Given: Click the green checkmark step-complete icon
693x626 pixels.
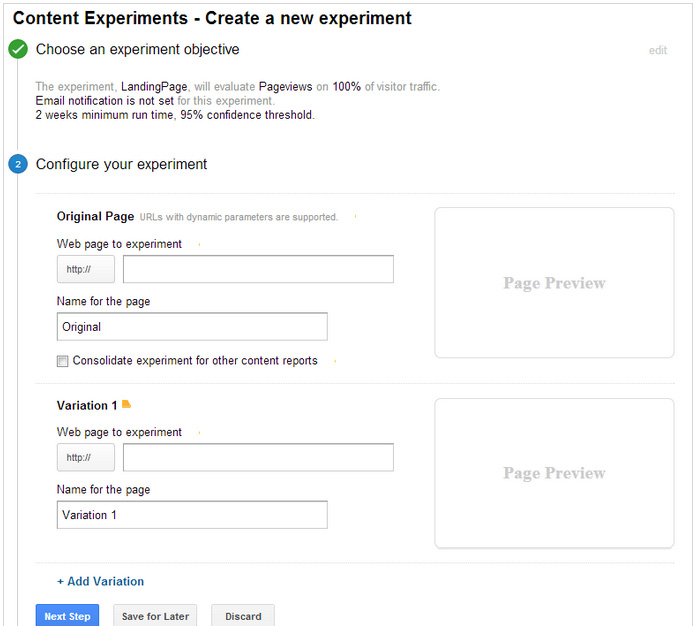Looking at the screenshot, I should click(x=18, y=49).
